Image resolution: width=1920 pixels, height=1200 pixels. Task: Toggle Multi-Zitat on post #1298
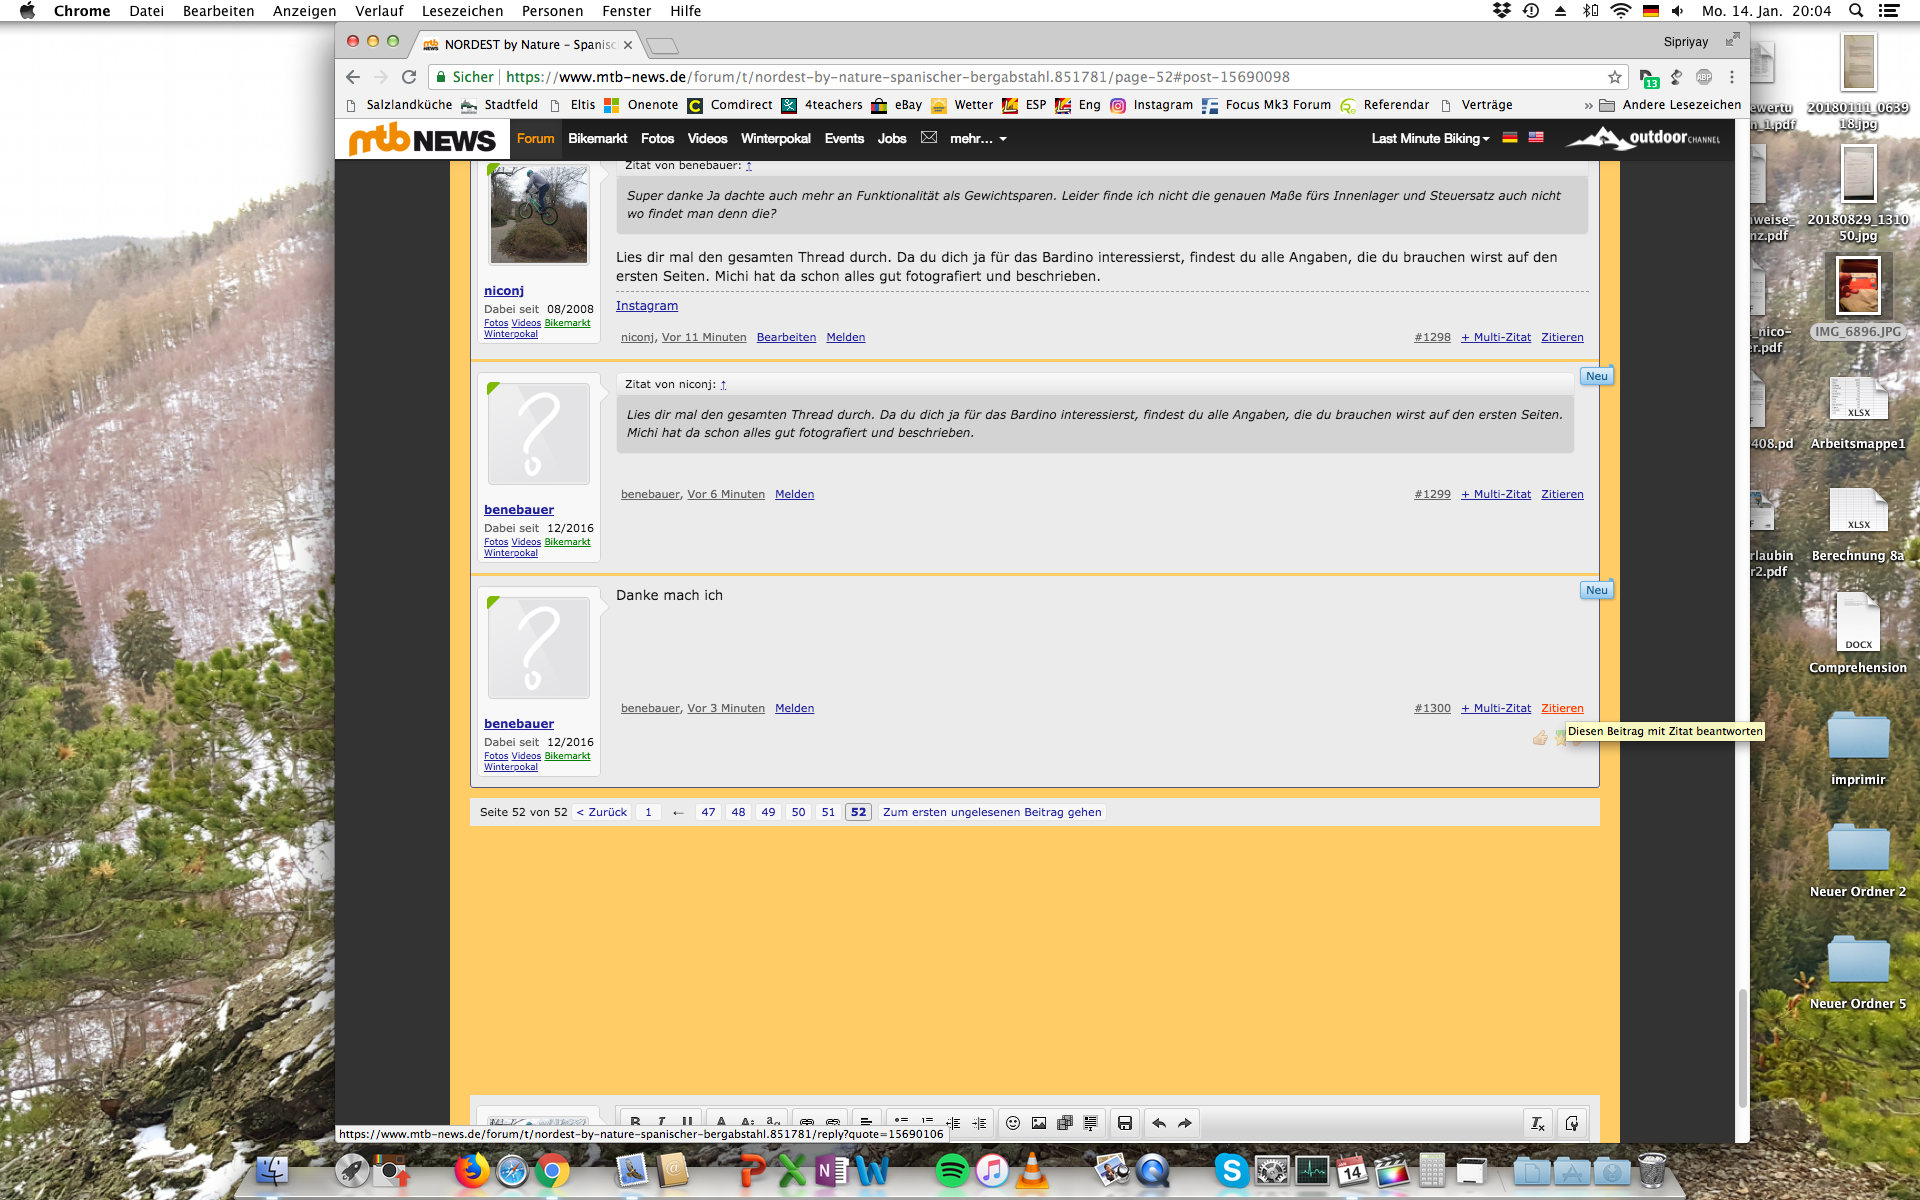tap(1496, 337)
